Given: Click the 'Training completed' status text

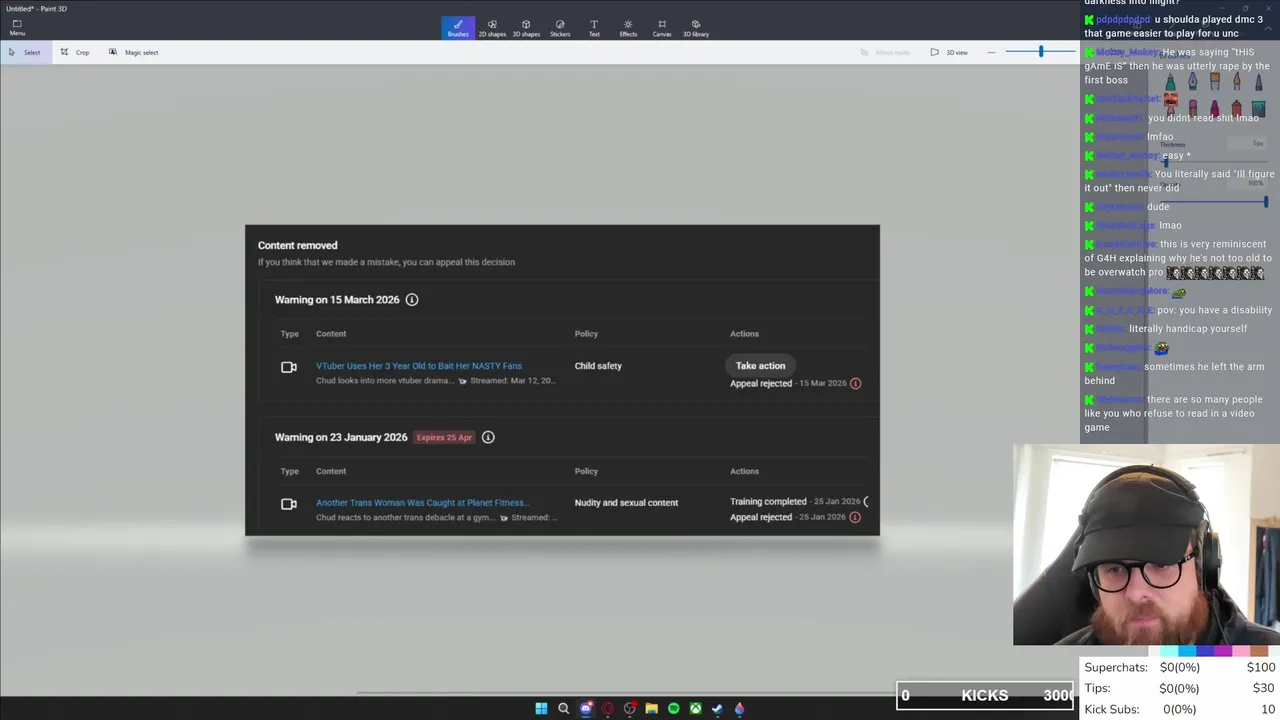Looking at the screenshot, I should click(768, 502).
